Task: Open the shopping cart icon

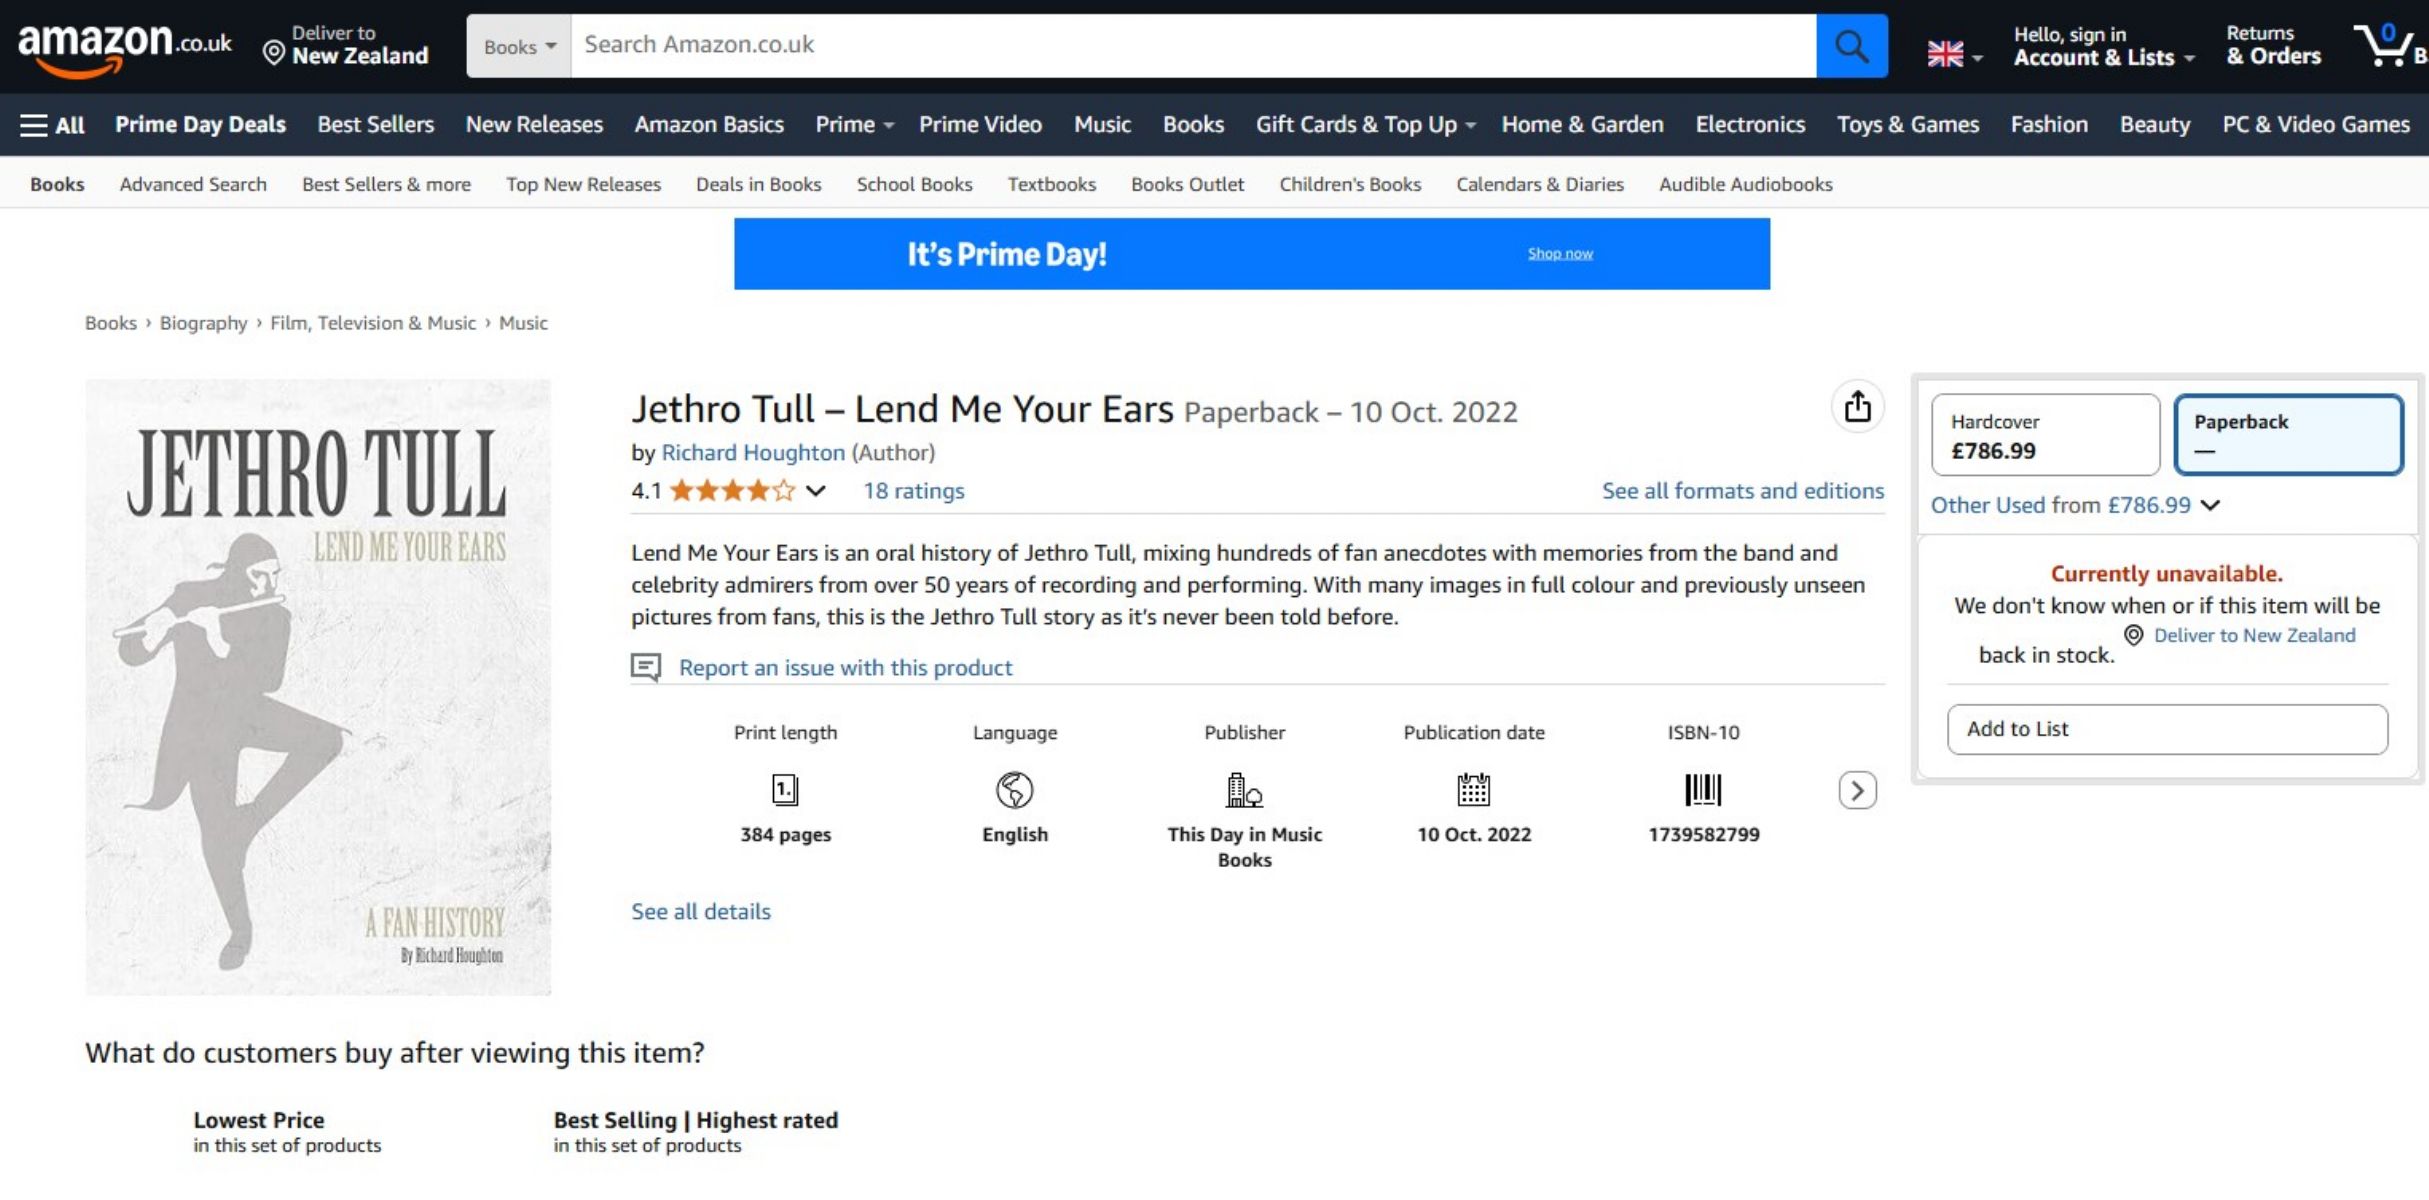Action: point(2389,46)
